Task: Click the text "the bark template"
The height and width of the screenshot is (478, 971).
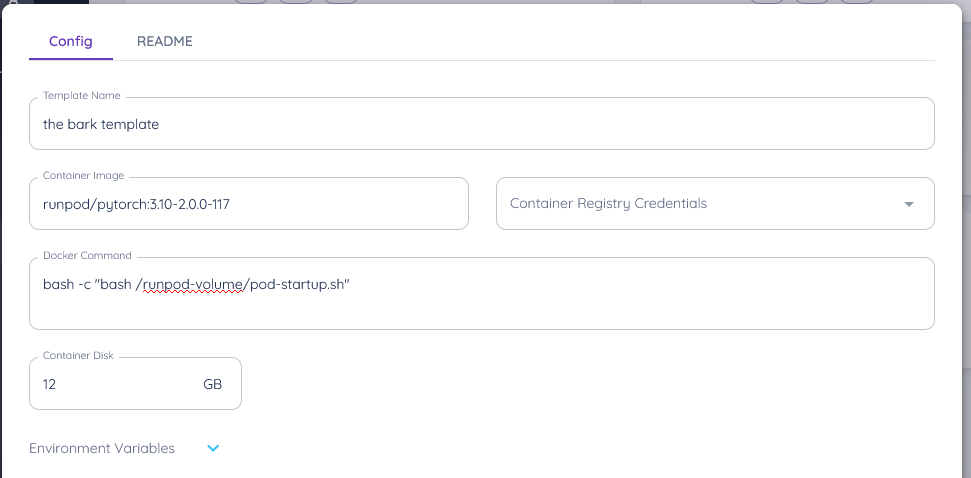Action: point(101,124)
